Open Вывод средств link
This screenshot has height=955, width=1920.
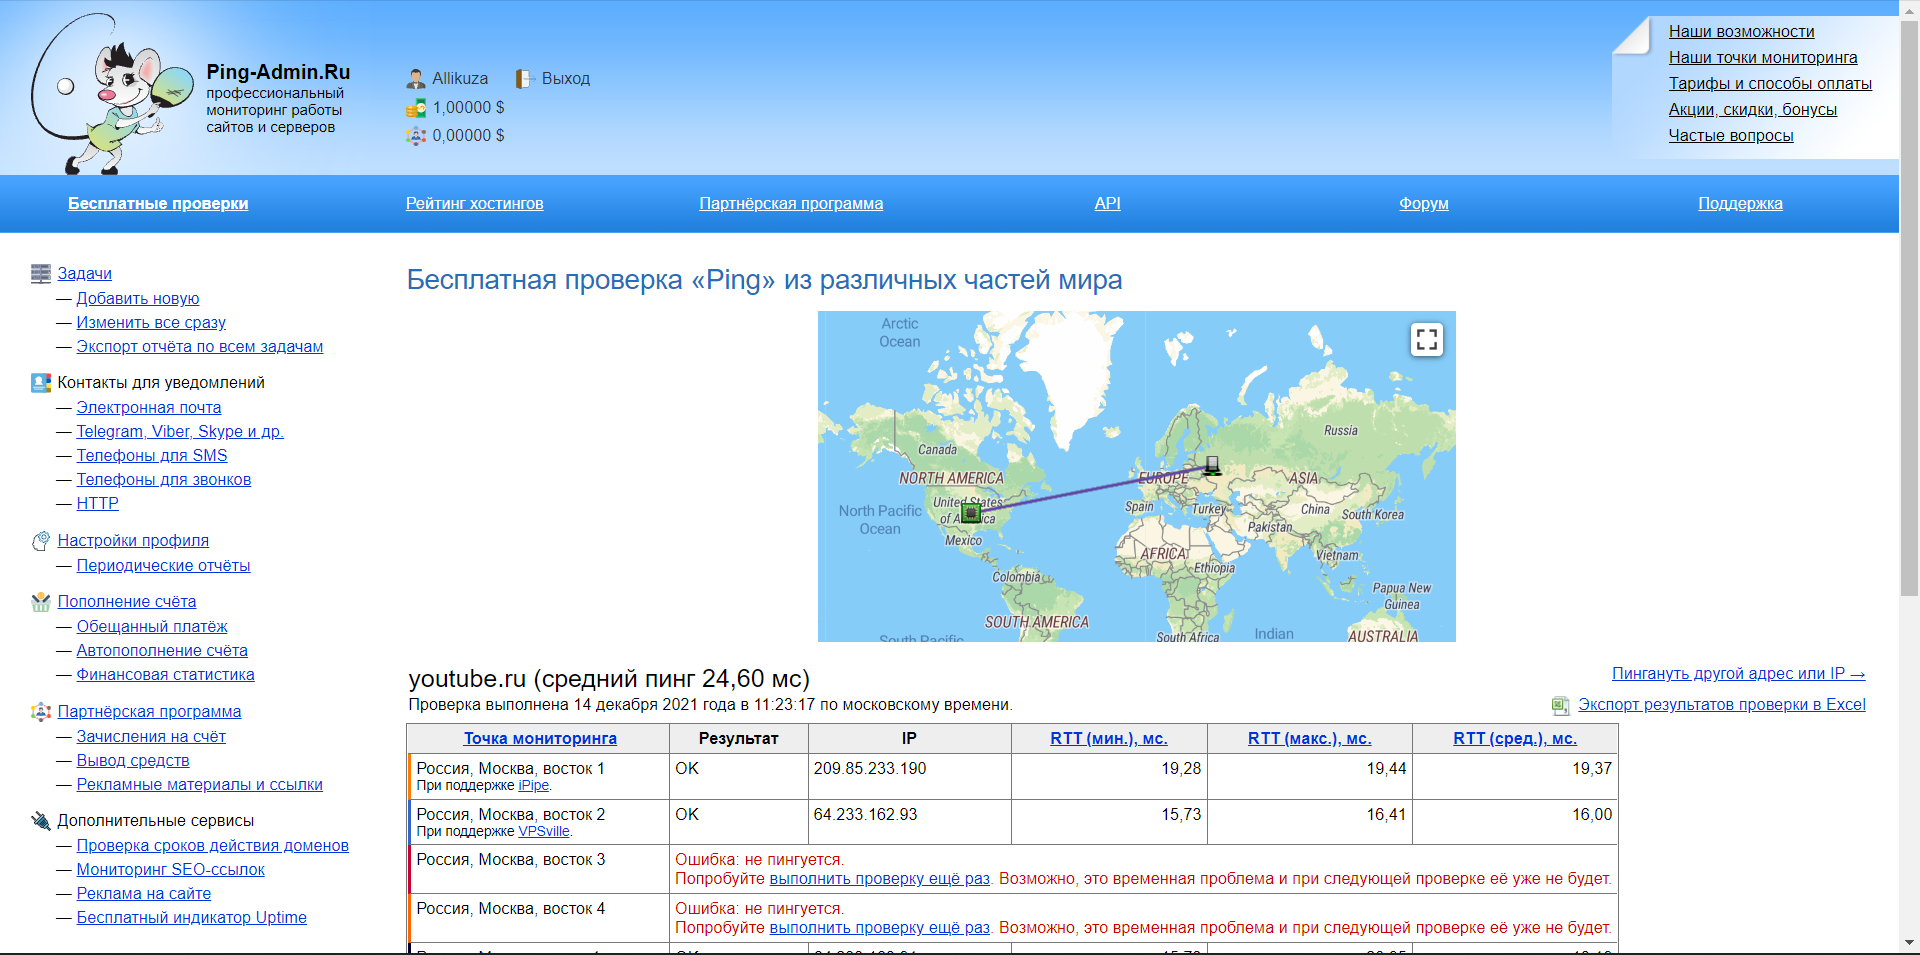point(133,761)
